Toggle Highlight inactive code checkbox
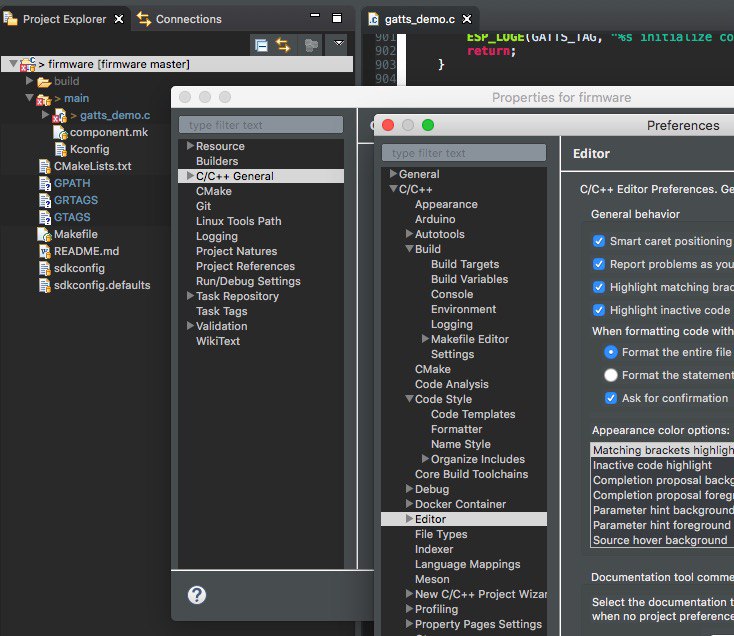734x636 pixels. tap(599, 310)
